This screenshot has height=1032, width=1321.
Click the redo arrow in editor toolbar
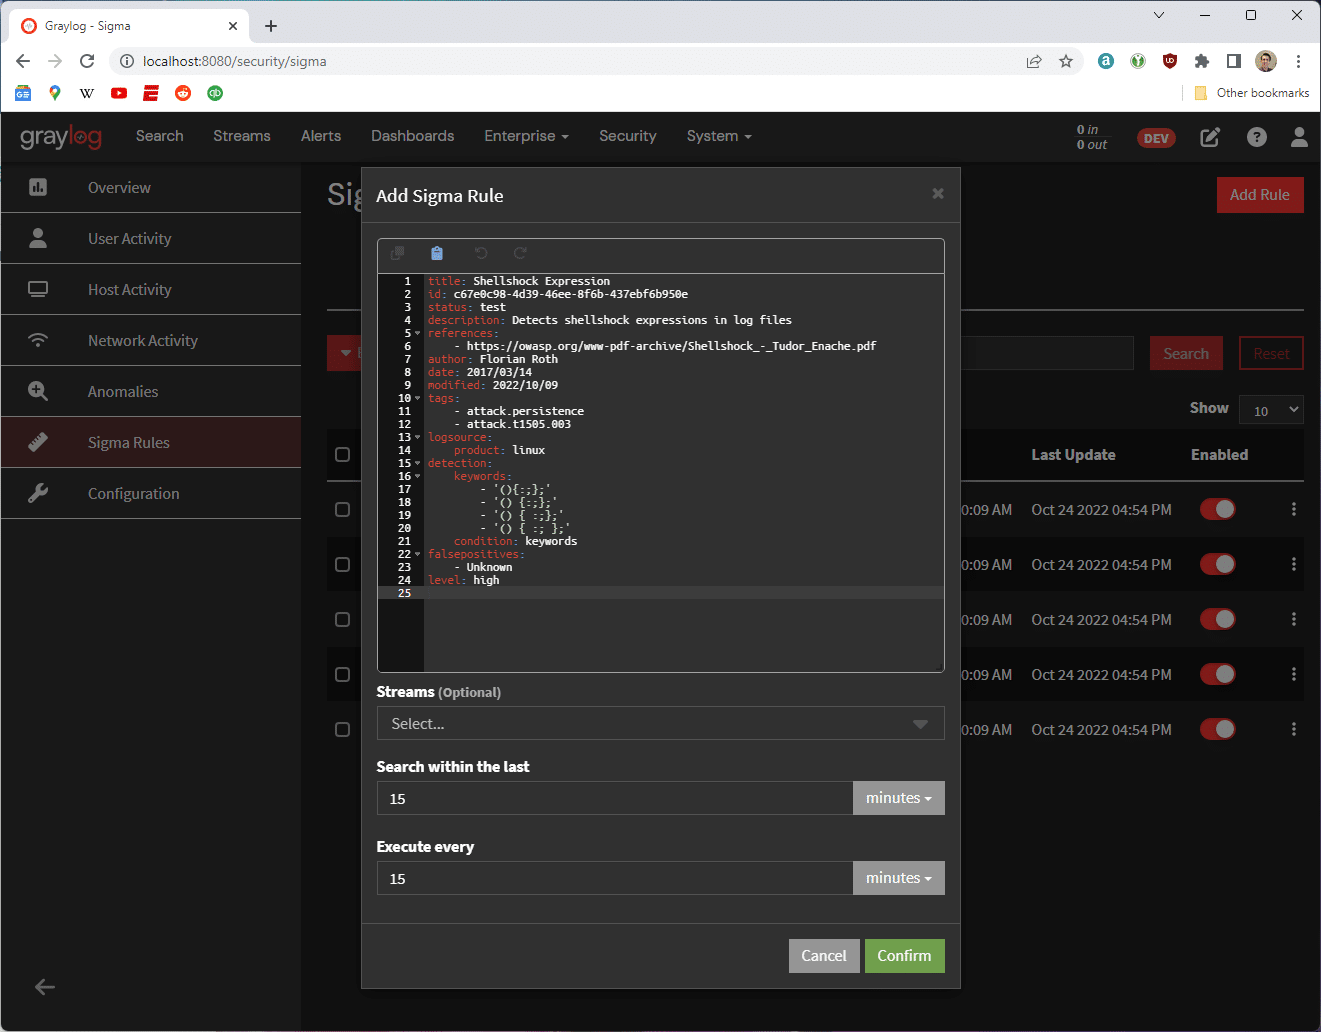pyautogui.click(x=520, y=254)
